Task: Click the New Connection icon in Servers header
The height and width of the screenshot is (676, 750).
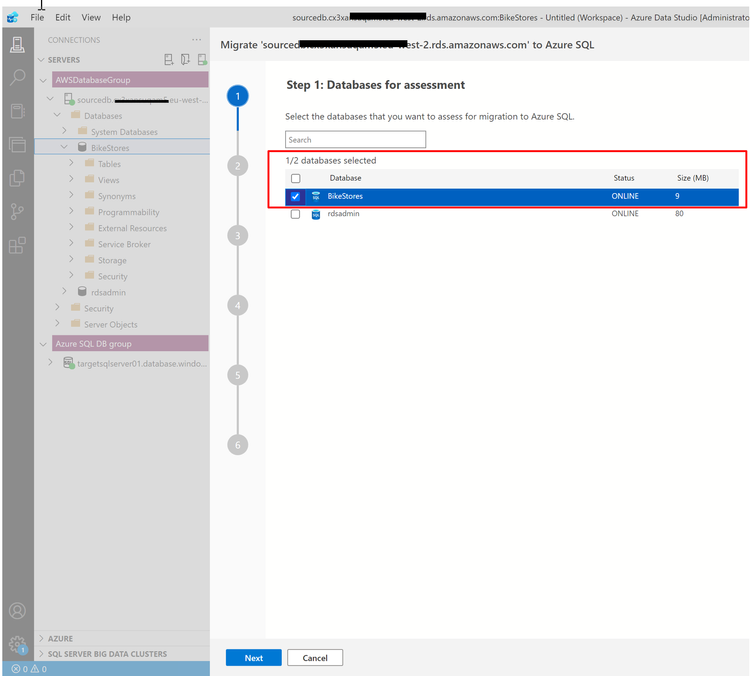Action: [169, 59]
